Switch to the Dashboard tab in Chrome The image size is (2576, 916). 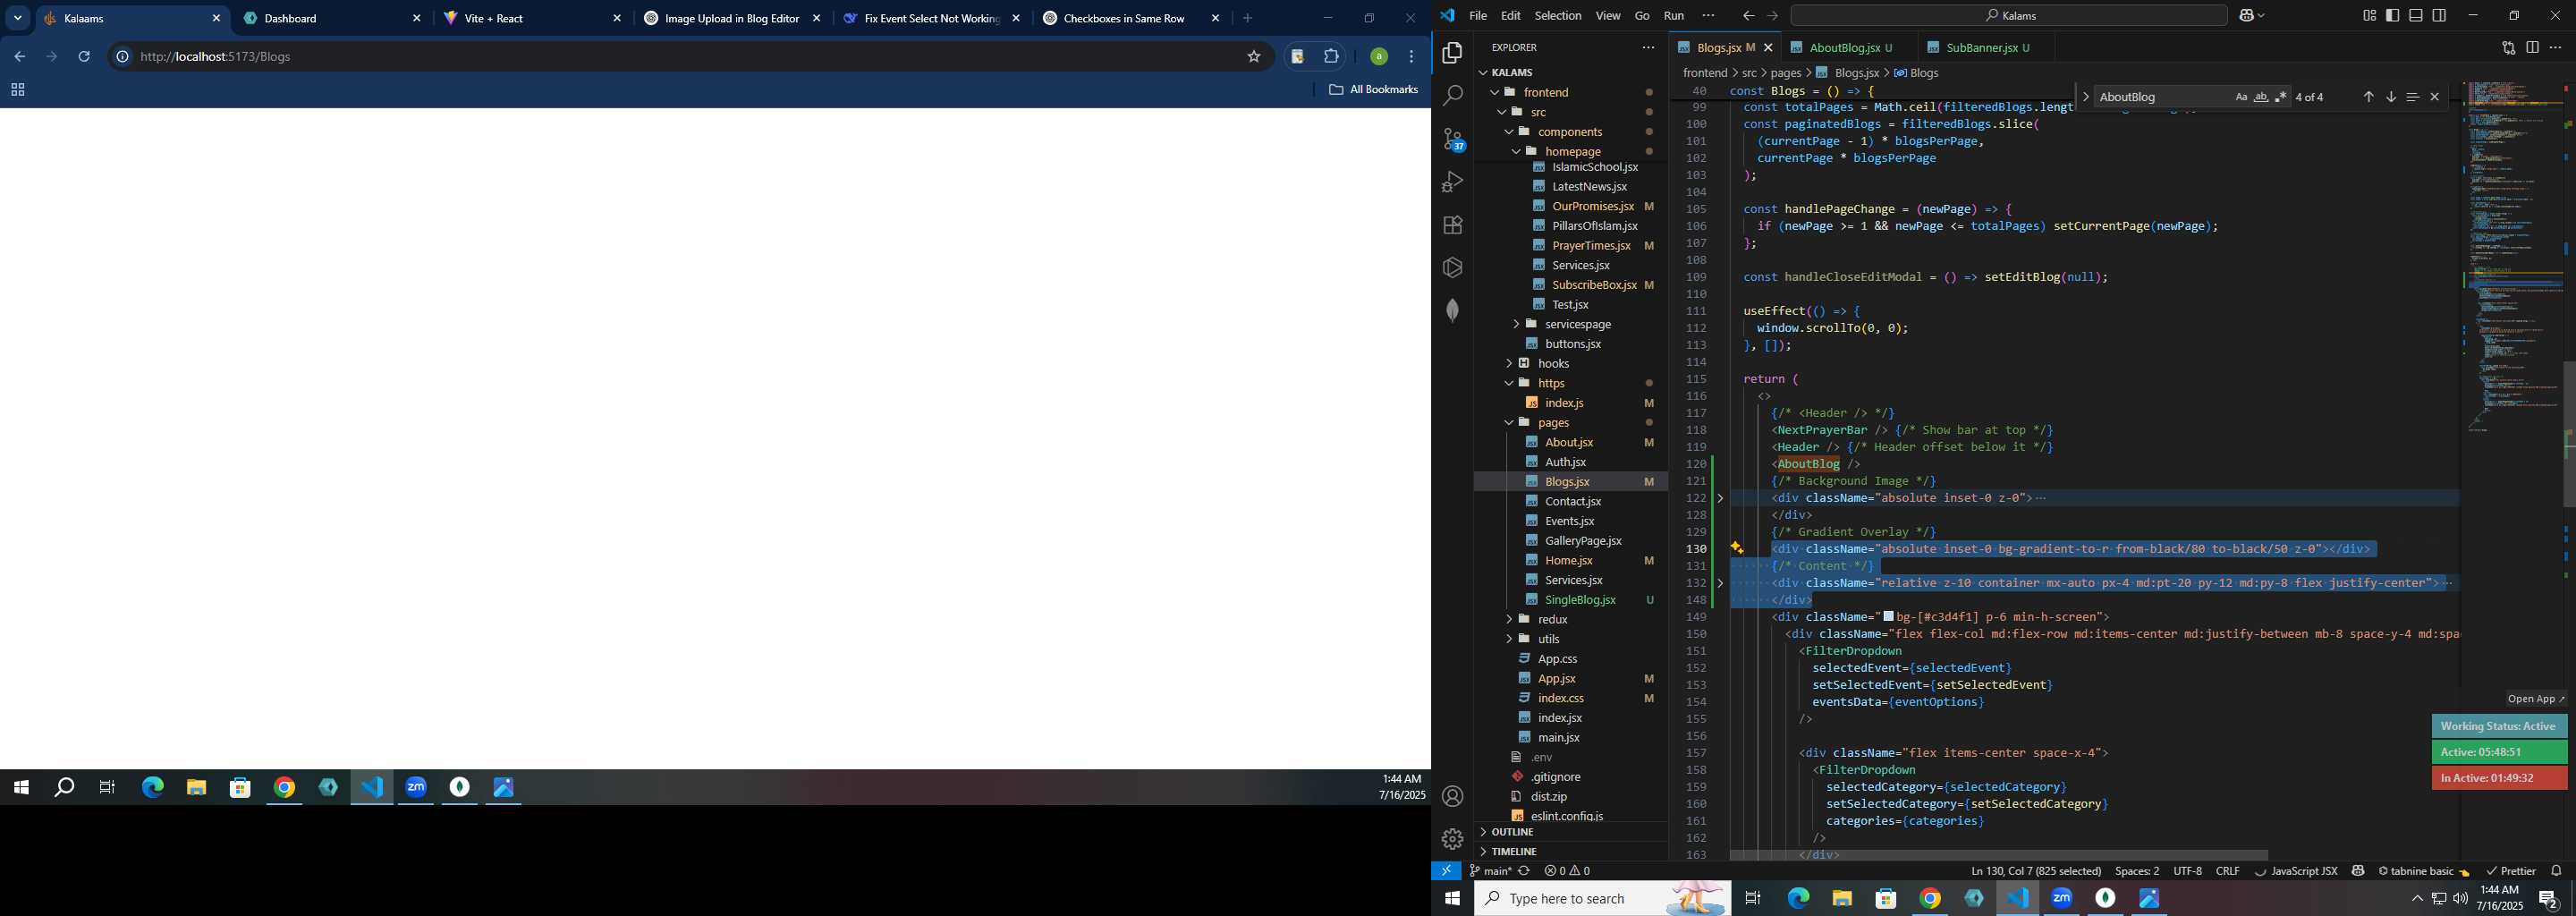click(x=333, y=18)
